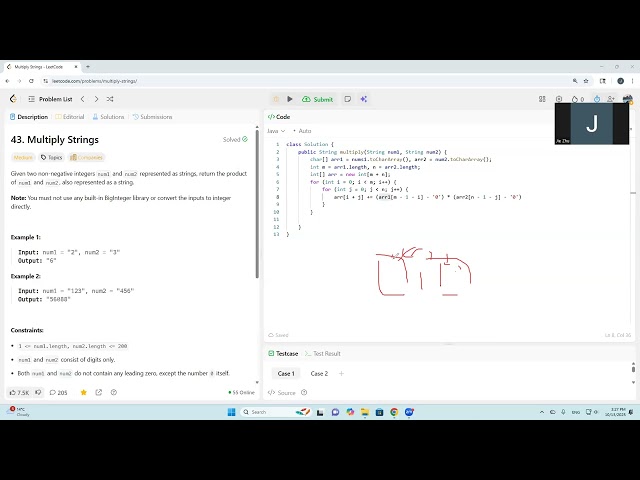Show the Companies tag
Viewport: 640px width, 480px height.
click(x=86, y=158)
